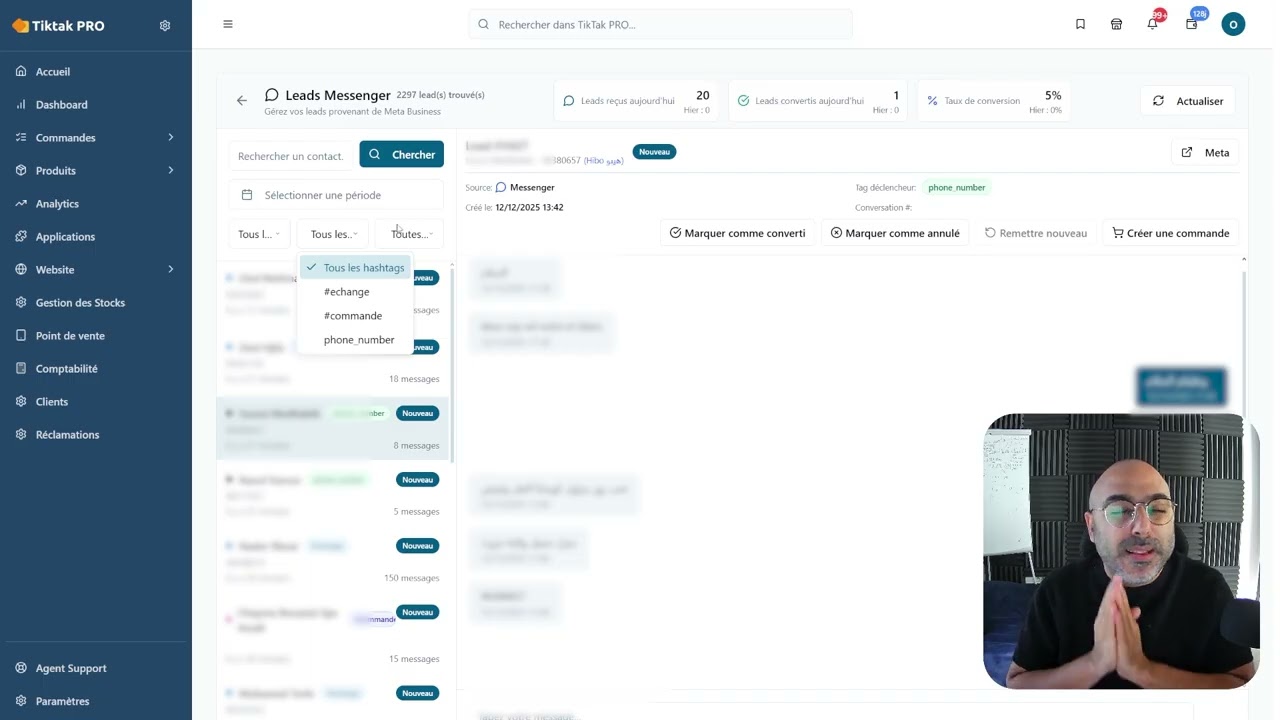The image size is (1280, 720).
Task: Open the wallet icon with 128 badge
Action: pyautogui.click(x=1192, y=24)
